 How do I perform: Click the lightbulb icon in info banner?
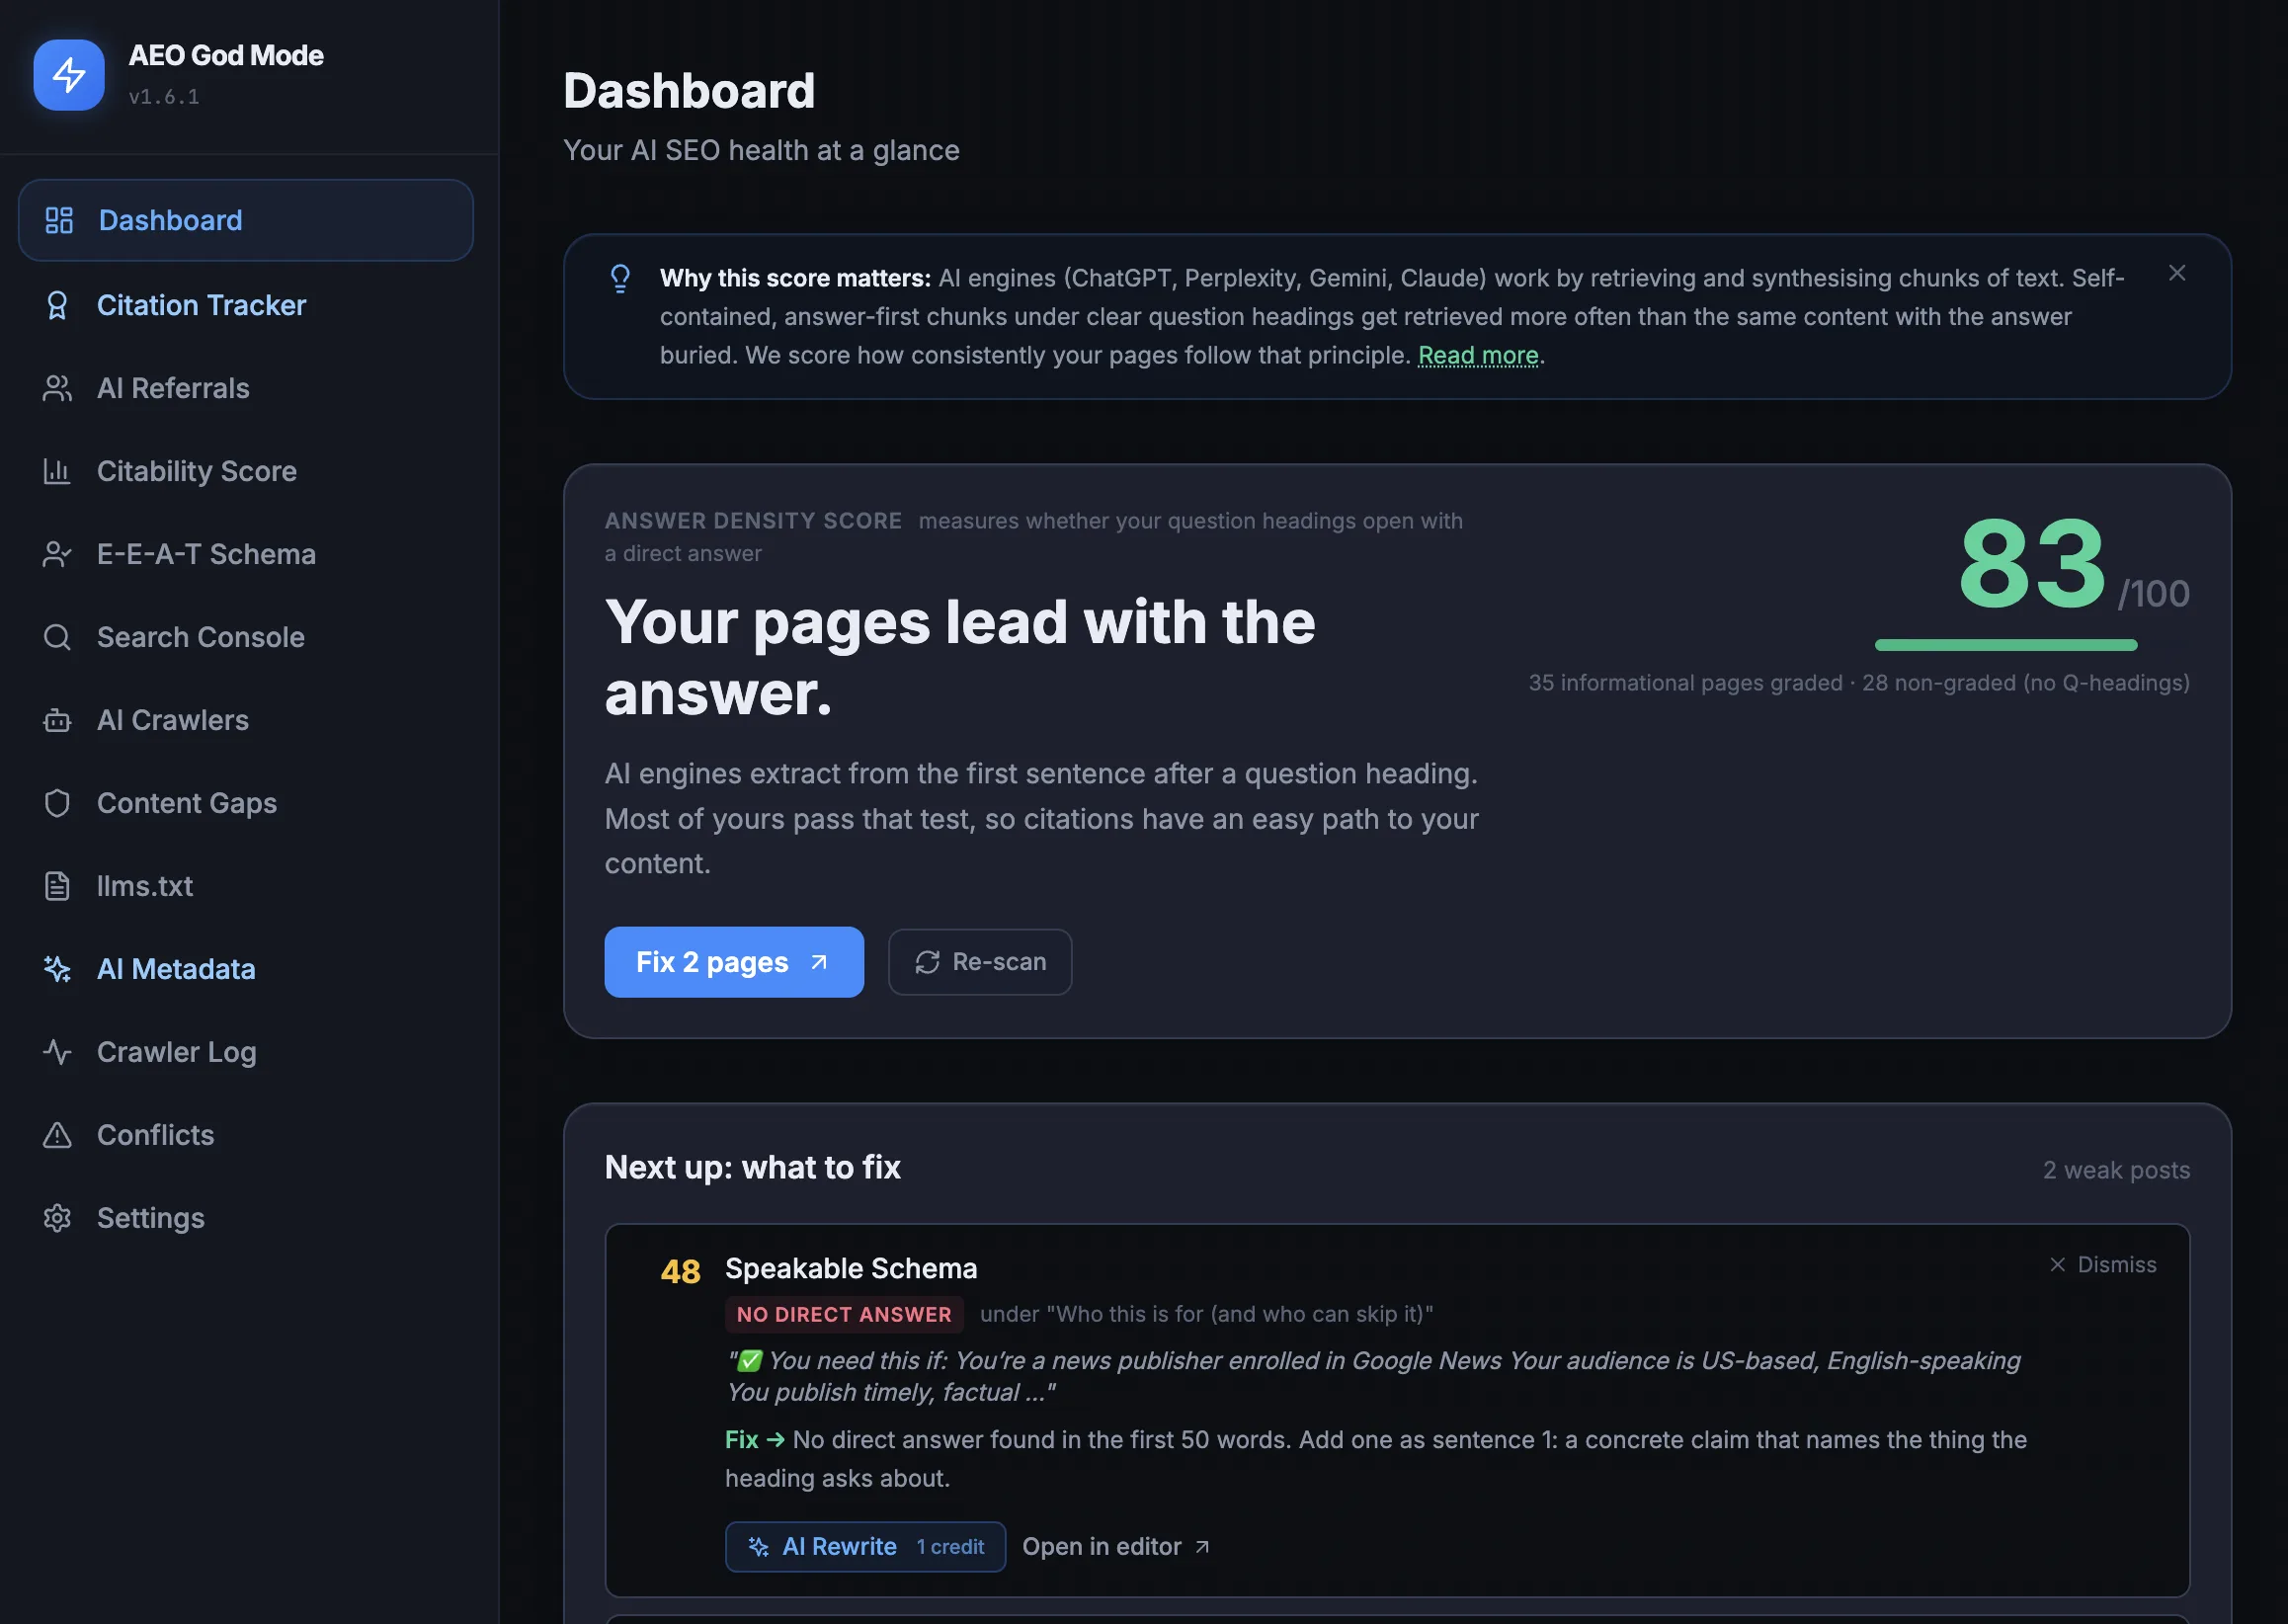[x=620, y=279]
